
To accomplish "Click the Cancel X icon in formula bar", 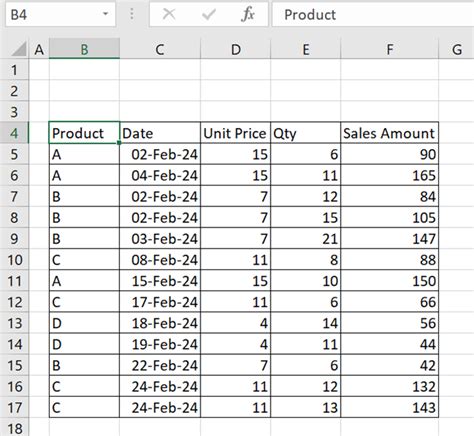I will point(169,14).
